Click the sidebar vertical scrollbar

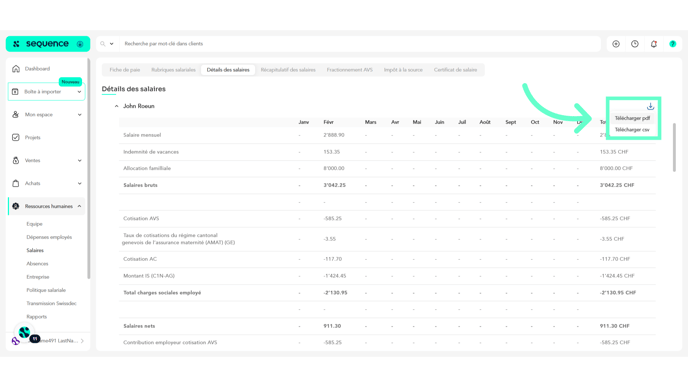point(89,169)
